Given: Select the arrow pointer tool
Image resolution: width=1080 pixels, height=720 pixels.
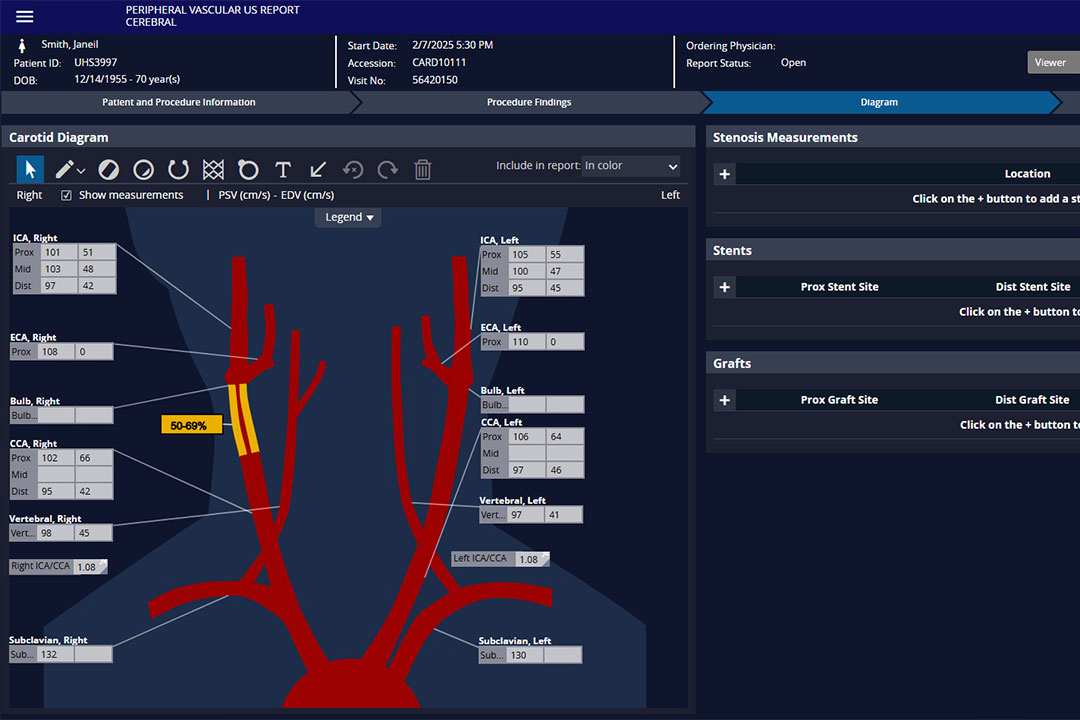Looking at the screenshot, I should 32,169.
